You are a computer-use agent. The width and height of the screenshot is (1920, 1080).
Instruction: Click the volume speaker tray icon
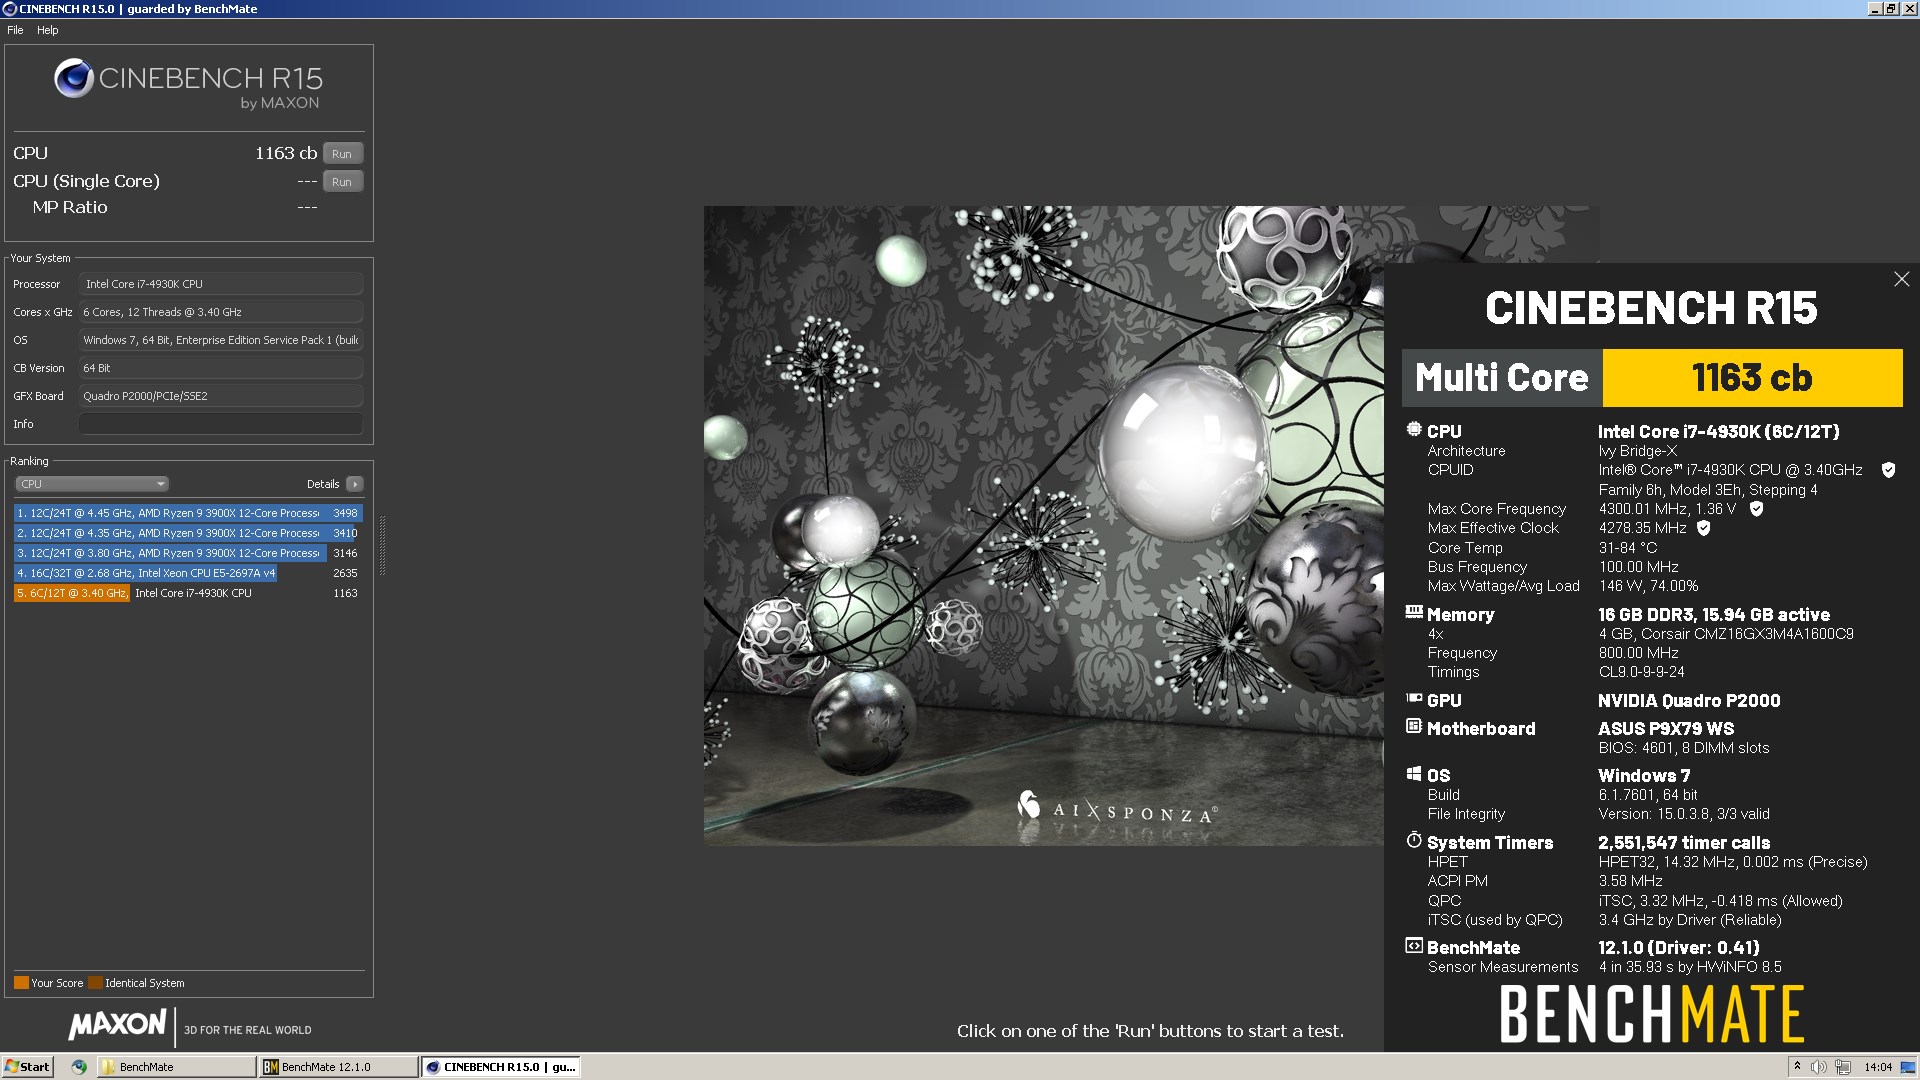pyautogui.click(x=1819, y=1067)
